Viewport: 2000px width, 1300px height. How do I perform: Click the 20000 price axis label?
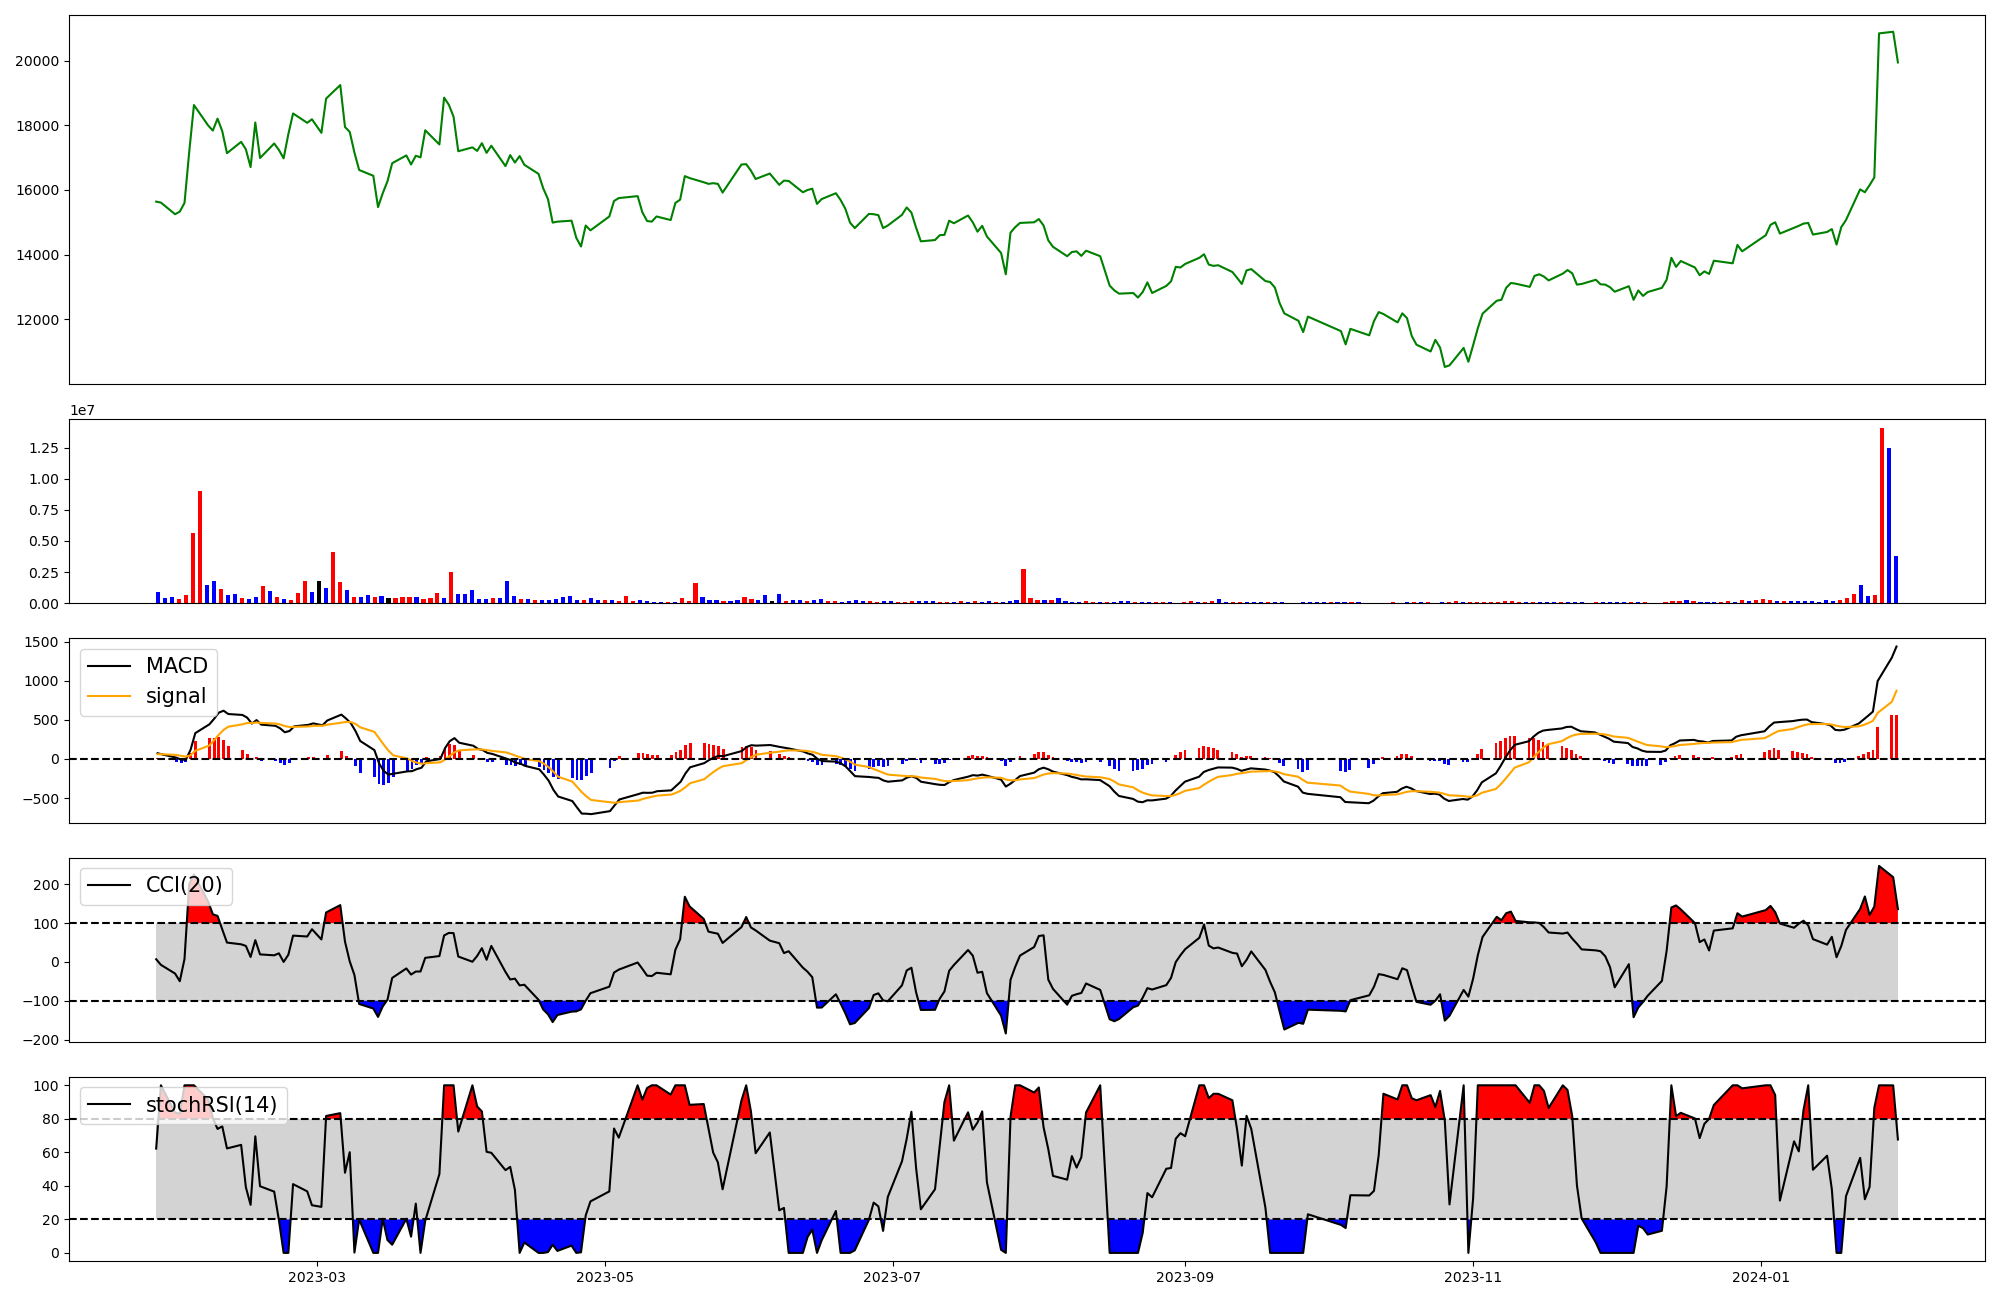tap(37, 61)
